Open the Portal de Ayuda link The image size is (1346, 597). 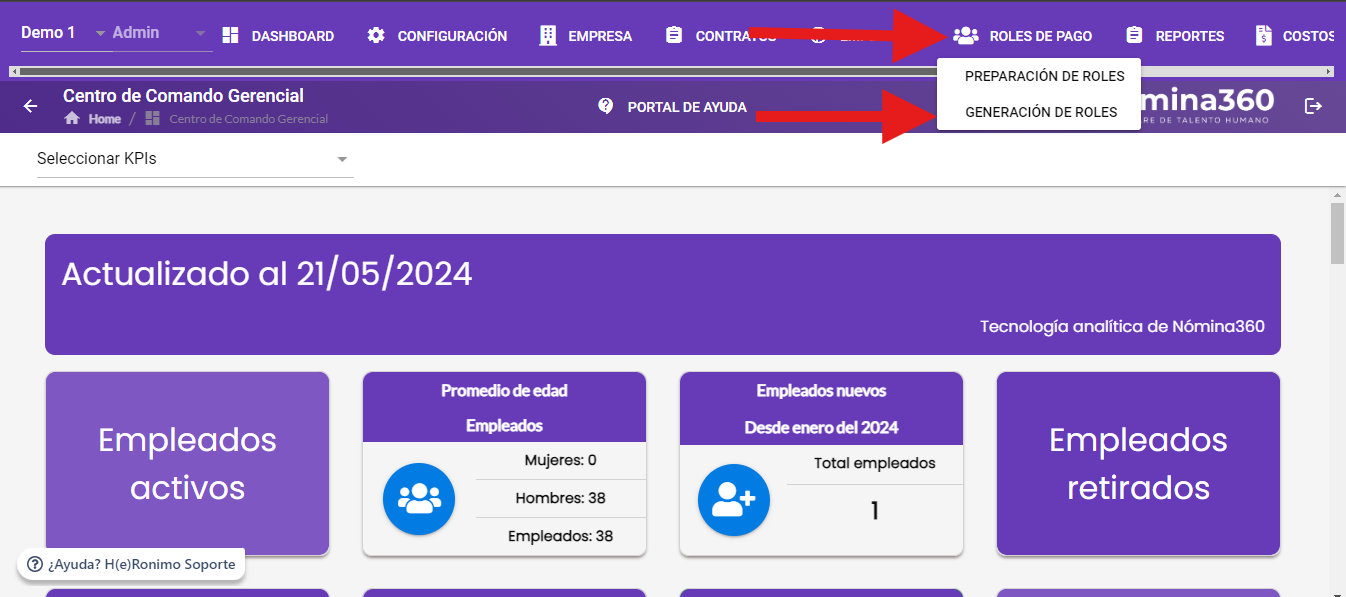(x=672, y=107)
